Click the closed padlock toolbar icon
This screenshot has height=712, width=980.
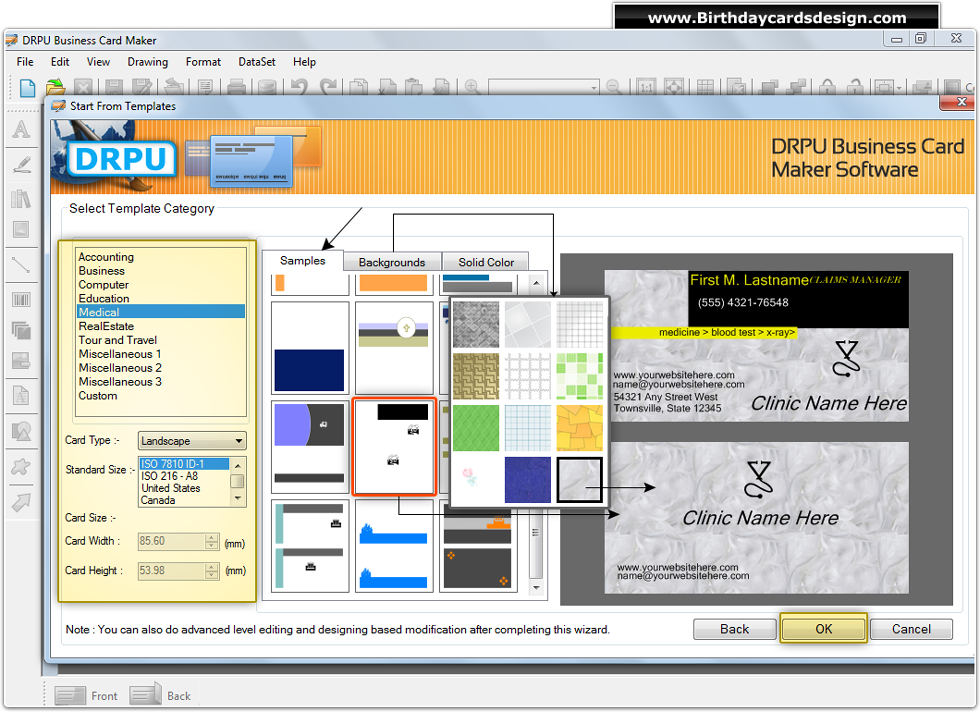(828, 87)
